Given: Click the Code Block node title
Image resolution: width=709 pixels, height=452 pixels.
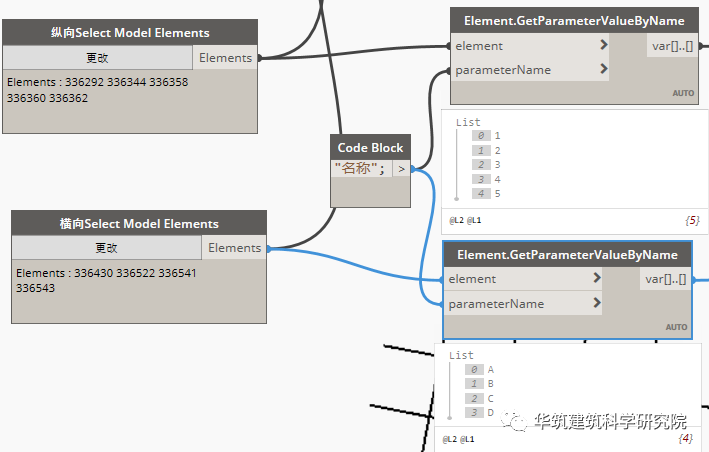Looking at the screenshot, I should point(370,147).
